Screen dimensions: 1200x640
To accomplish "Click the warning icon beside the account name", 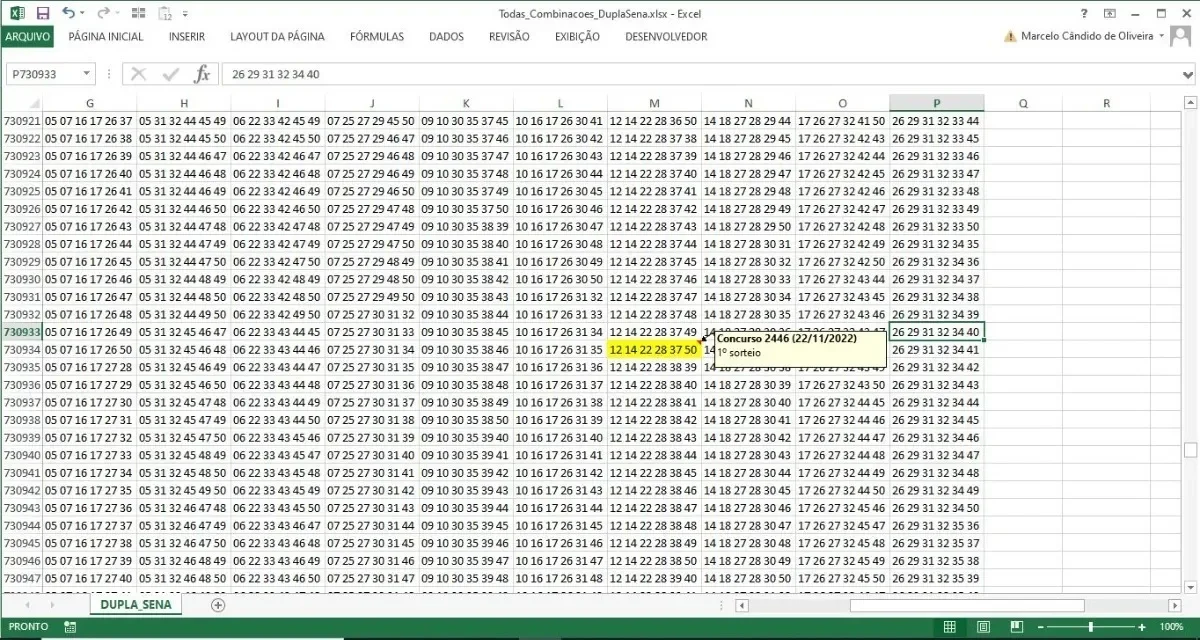I will tap(1009, 37).
